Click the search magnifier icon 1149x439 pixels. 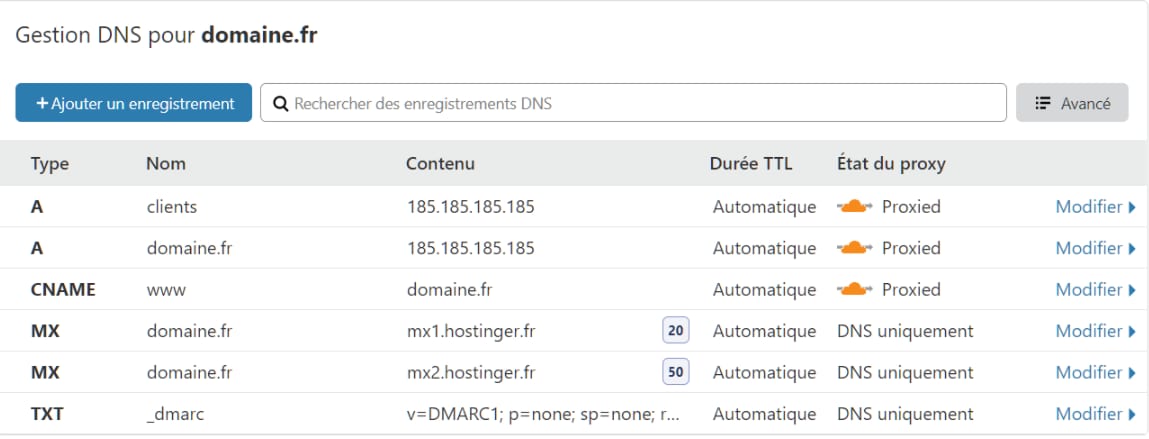280,103
